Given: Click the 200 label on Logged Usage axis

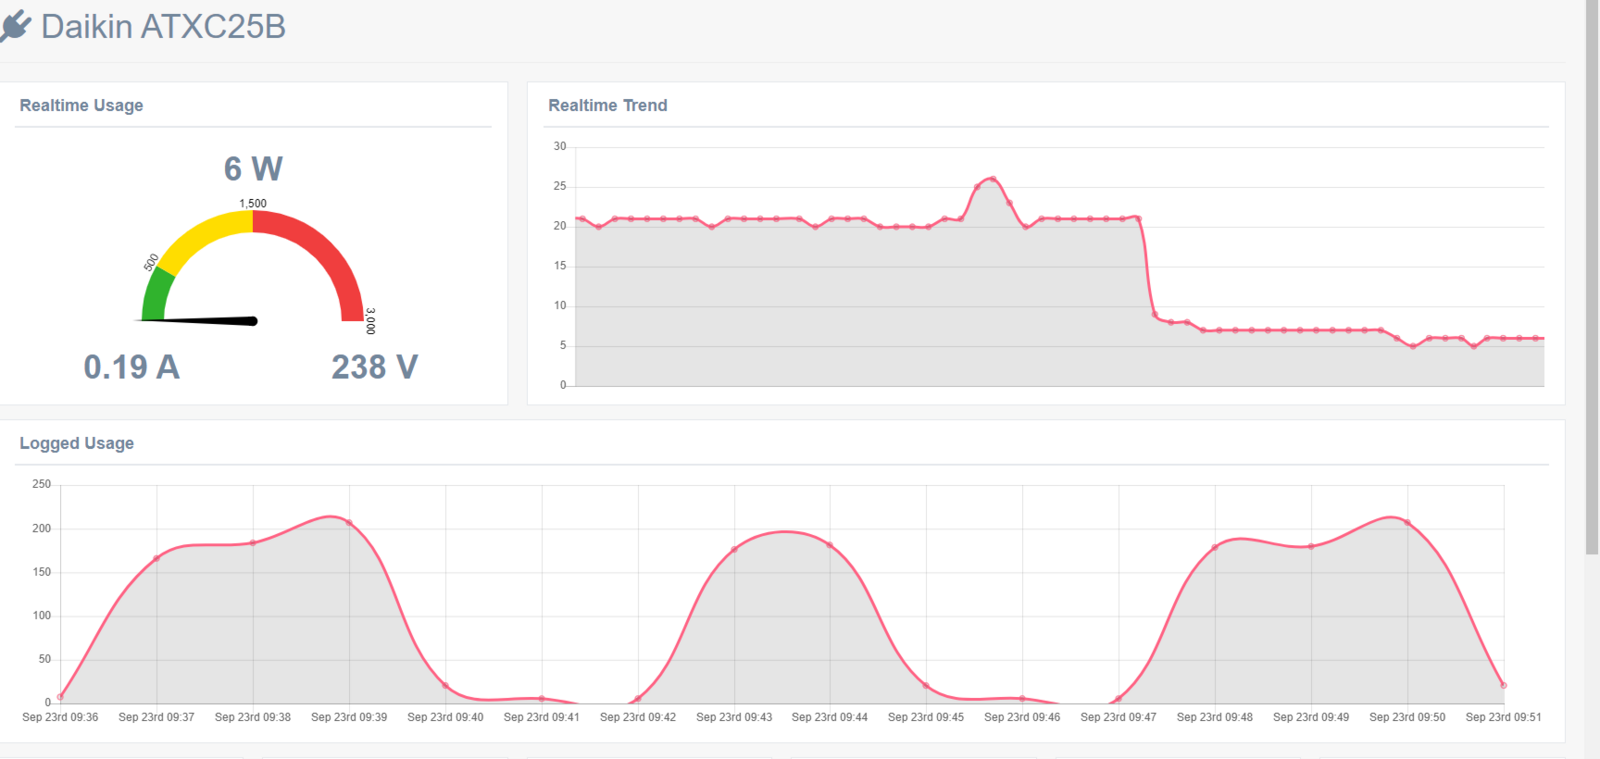Looking at the screenshot, I should (x=41, y=528).
